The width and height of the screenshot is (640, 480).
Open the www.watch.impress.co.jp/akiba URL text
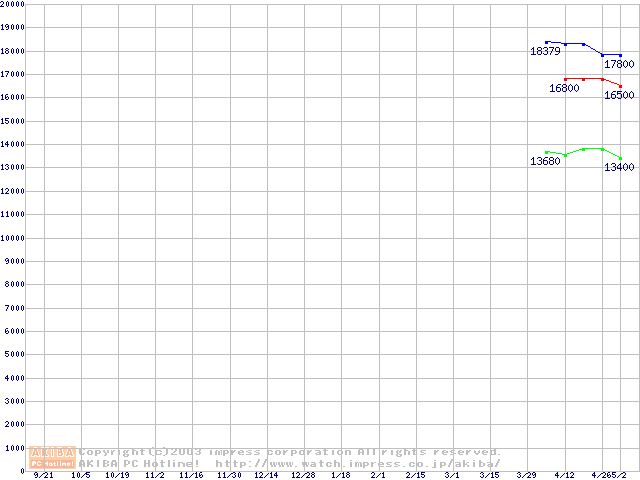(357, 463)
